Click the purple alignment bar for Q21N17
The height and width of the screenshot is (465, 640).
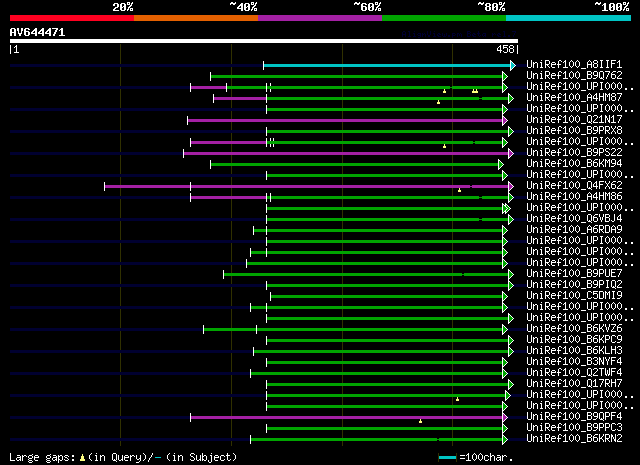coord(345,120)
